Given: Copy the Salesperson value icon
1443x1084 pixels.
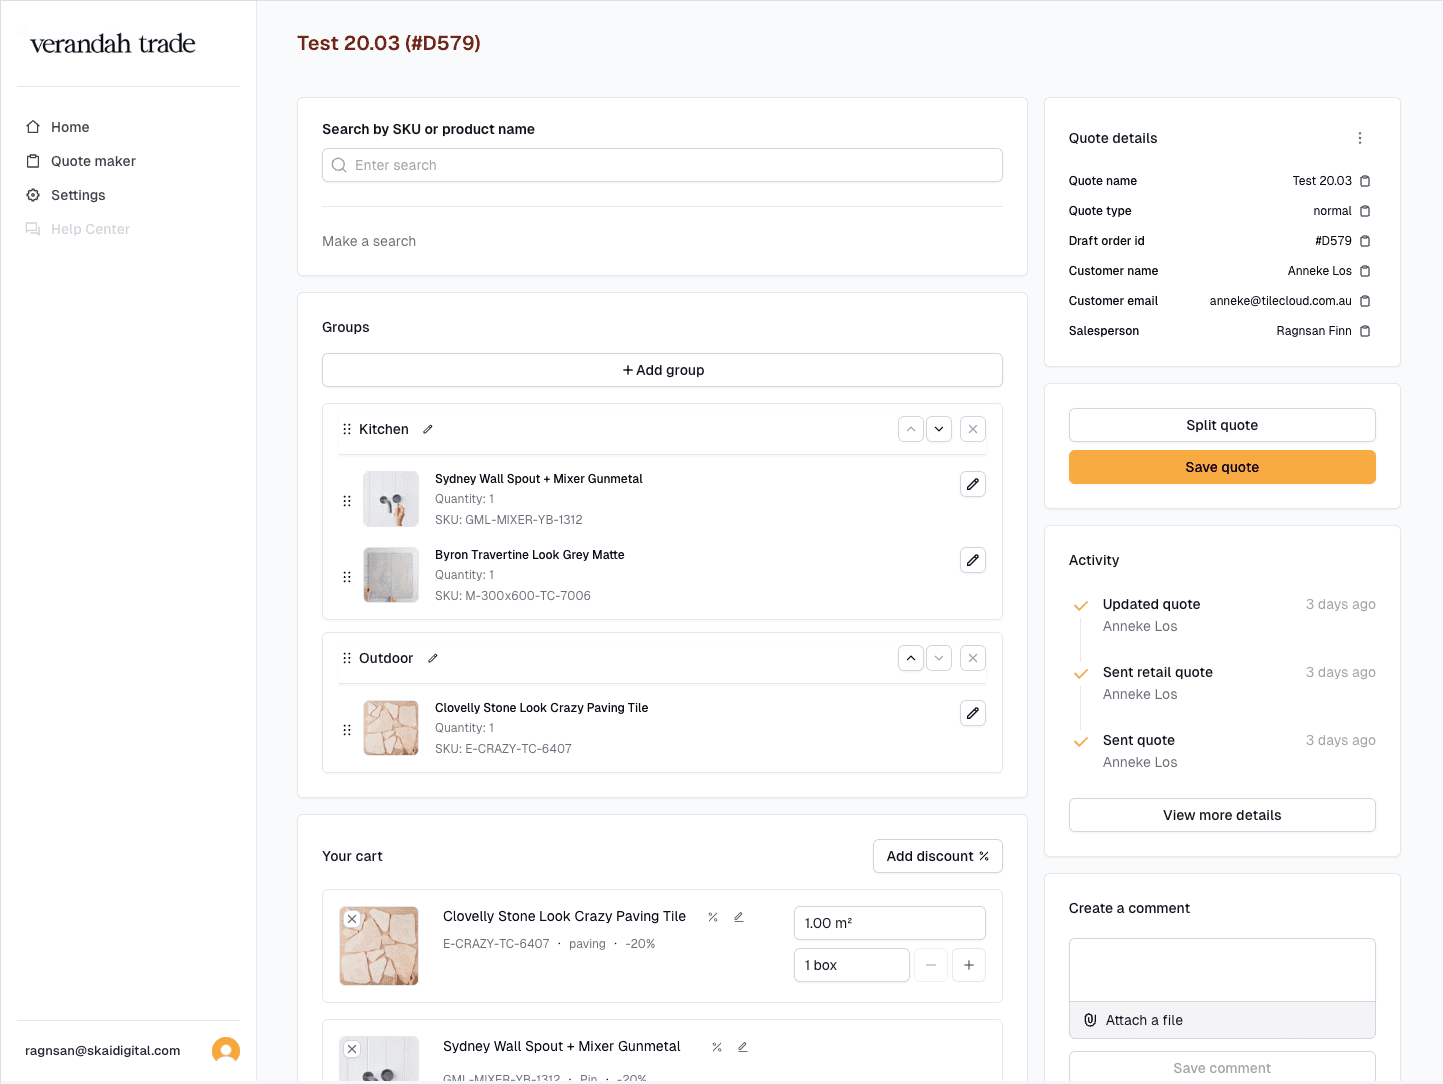Looking at the screenshot, I should (x=1365, y=331).
